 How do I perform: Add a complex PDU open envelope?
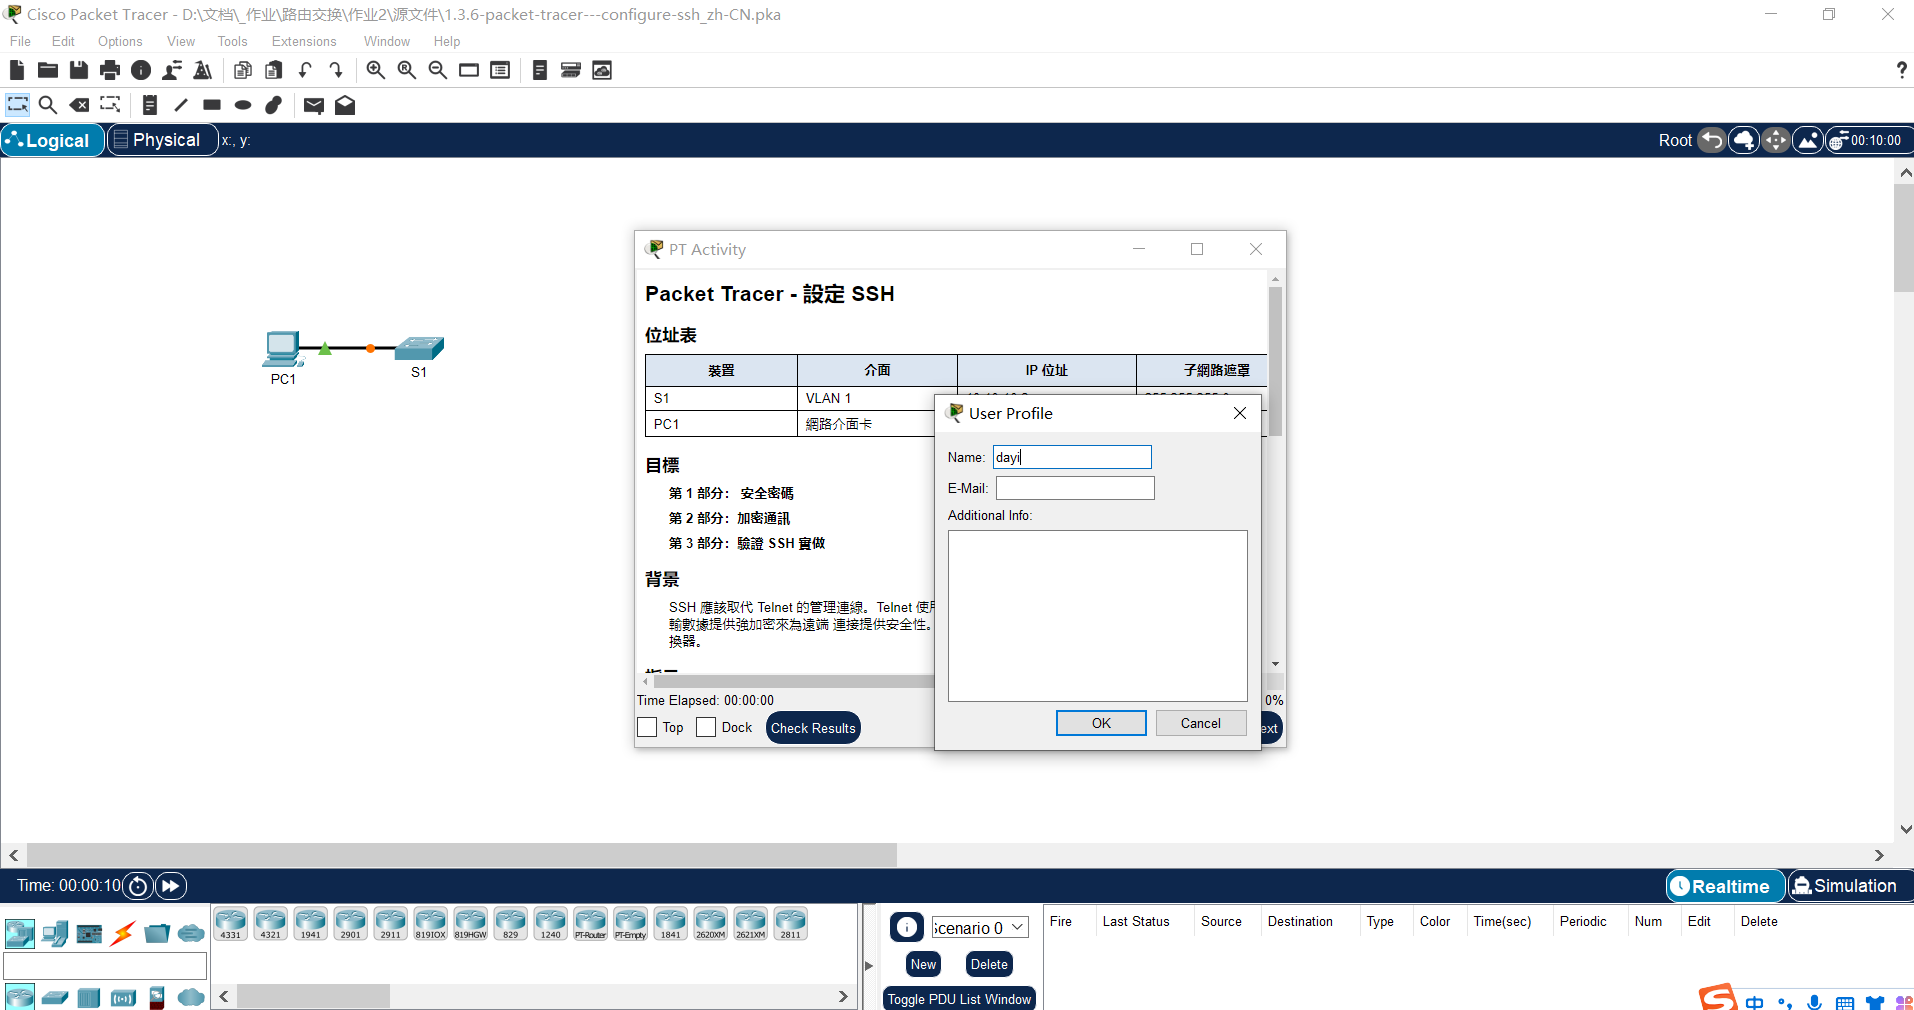pyautogui.click(x=345, y=105)
